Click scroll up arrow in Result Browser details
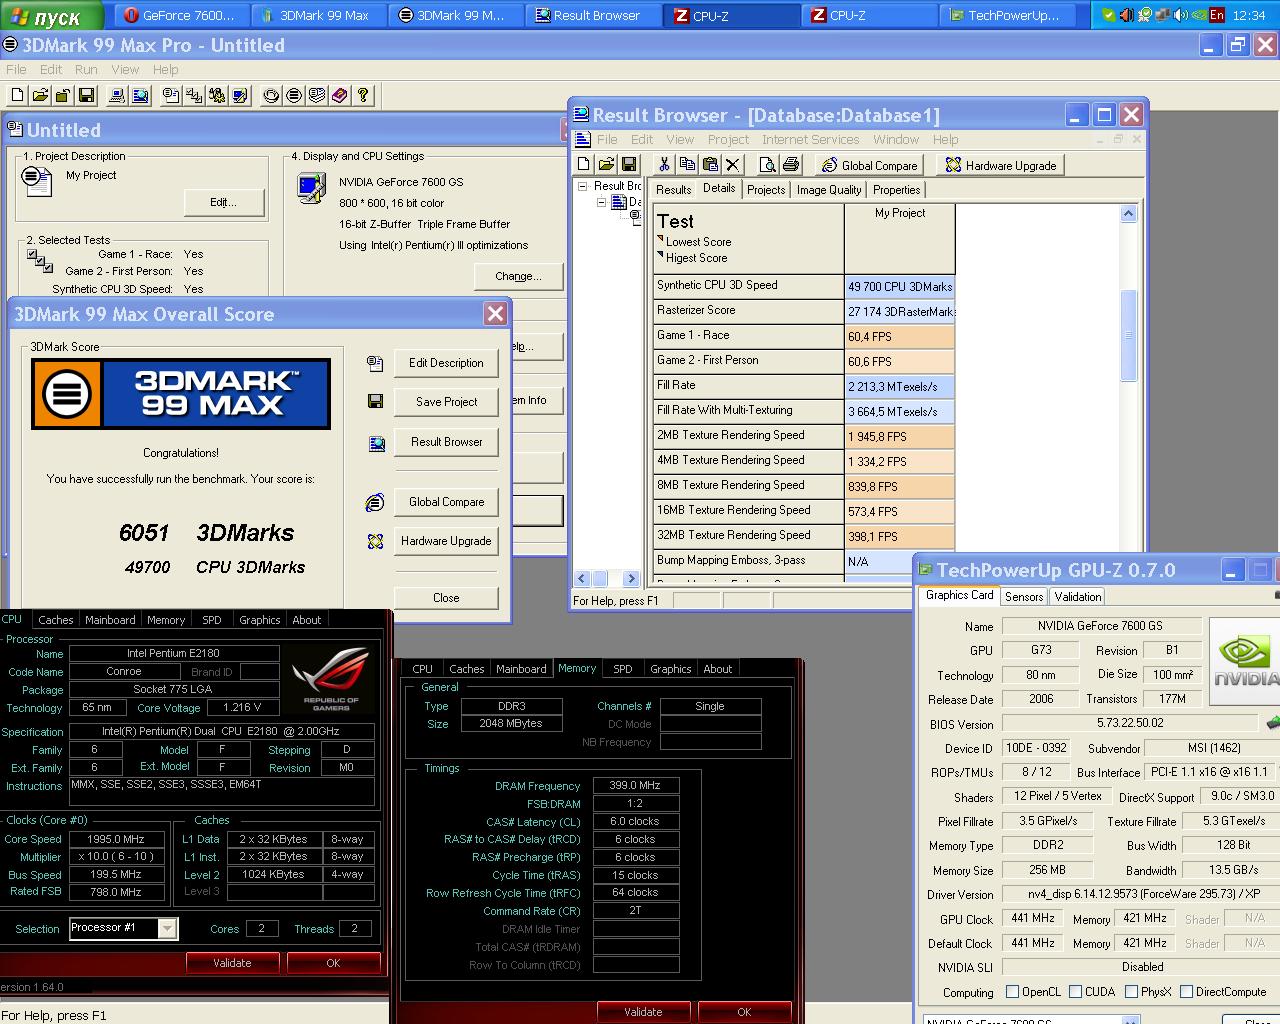The width and height of the screenshot is (1280, 1024). 1128,213
